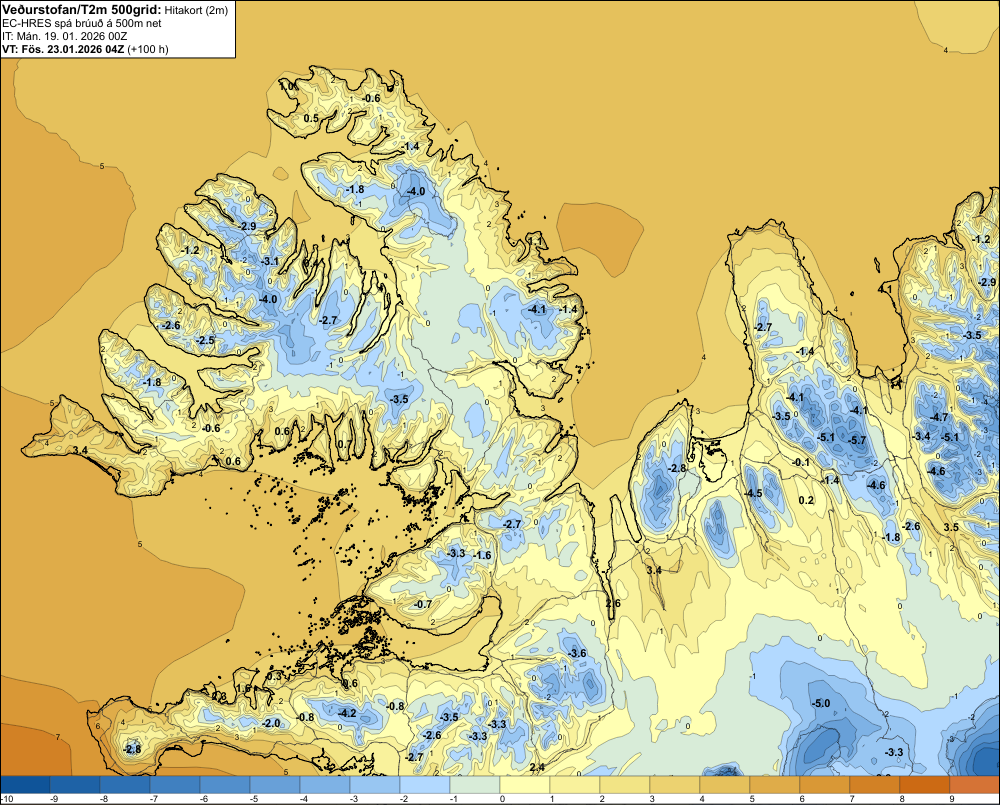The width and height of the screenshot is (1000, 805).
Task: Click the '0.7' temperature value
Action: pos(344,445)
